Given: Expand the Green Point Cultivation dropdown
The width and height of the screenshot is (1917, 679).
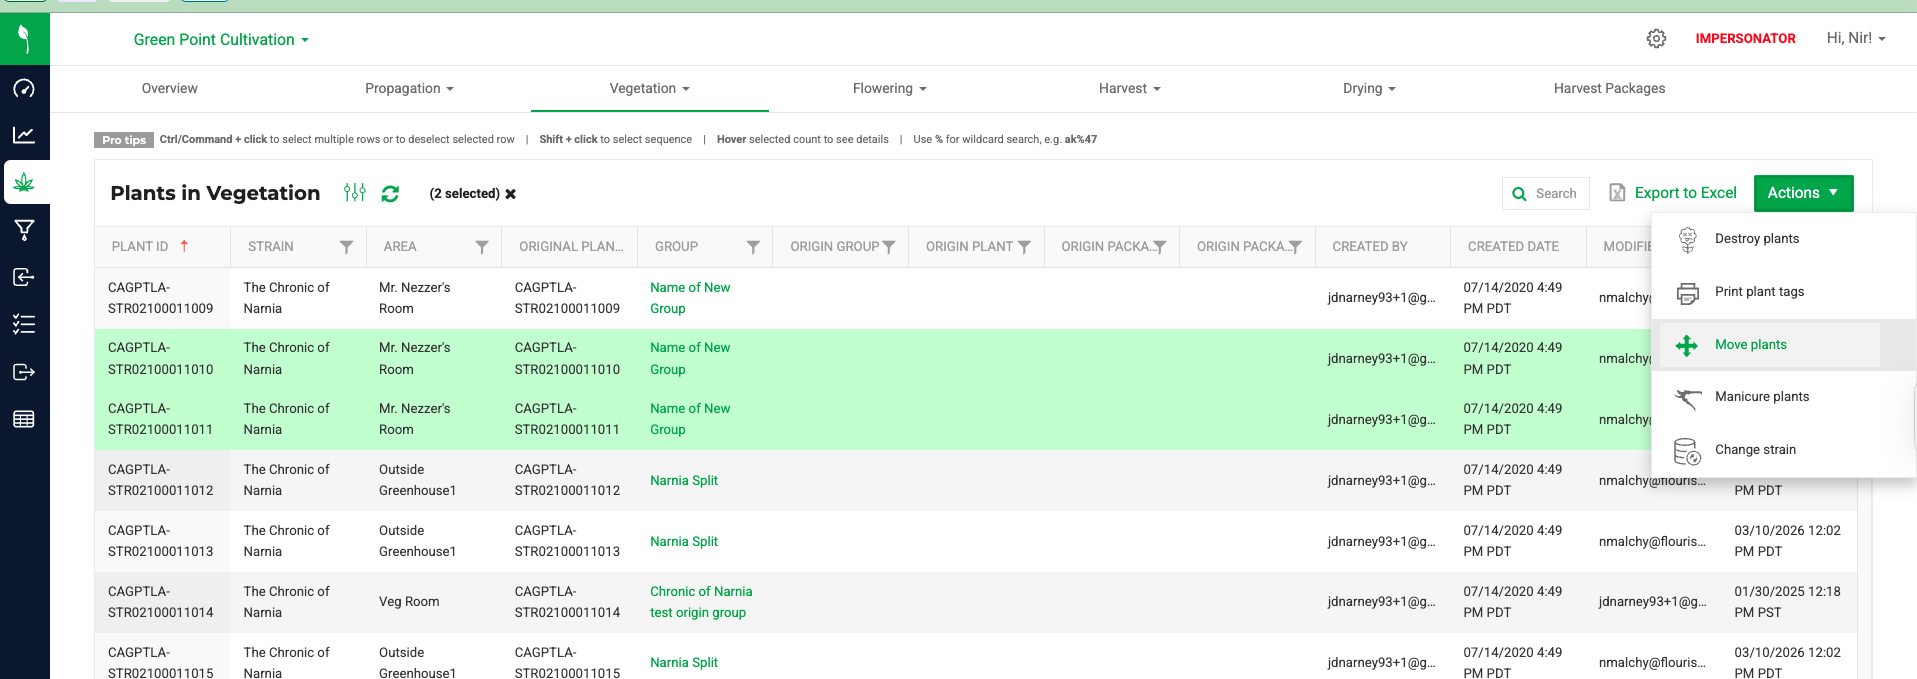Looking at the screenshot, I should (x=221, y=40).
